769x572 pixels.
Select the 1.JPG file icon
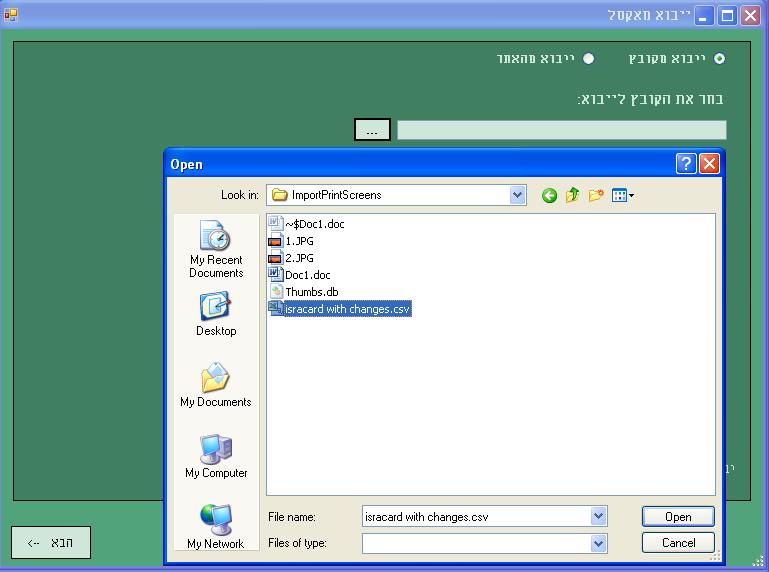(276, 241)
